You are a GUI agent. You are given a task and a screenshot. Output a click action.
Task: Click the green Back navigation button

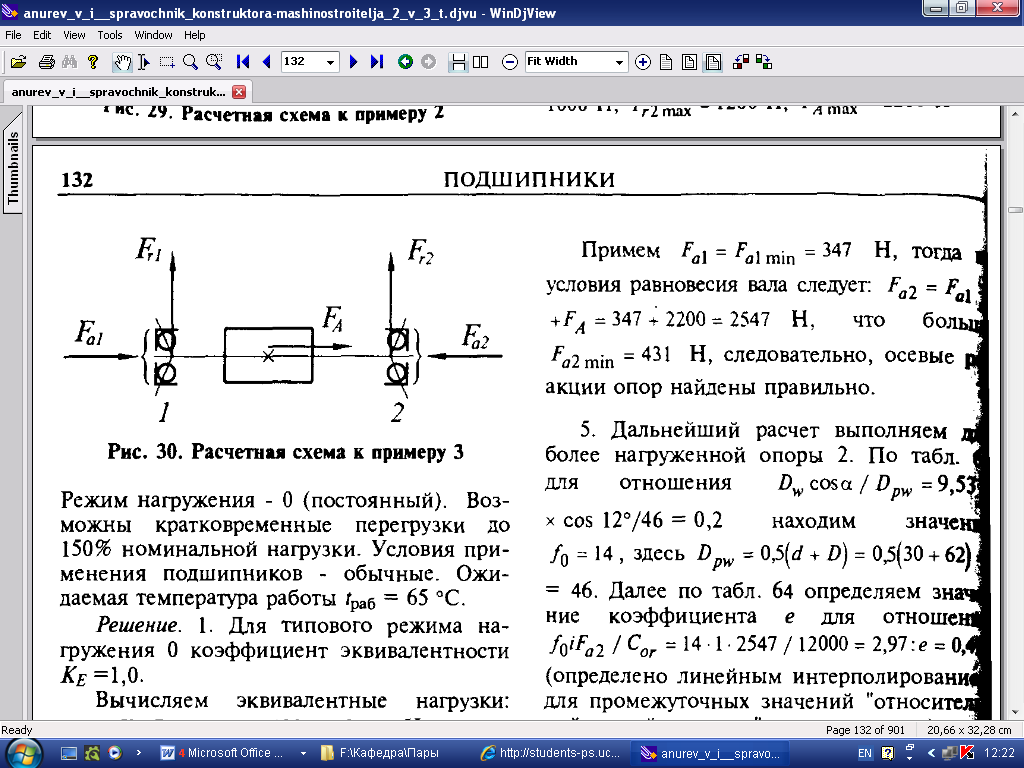point(405,62)
